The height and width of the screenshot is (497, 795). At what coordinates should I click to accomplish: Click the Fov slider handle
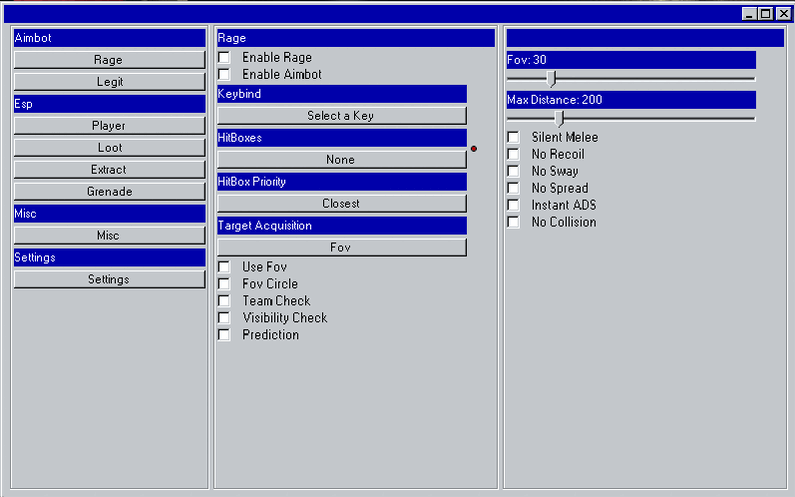pyautogui.click(x=551, y=78)
